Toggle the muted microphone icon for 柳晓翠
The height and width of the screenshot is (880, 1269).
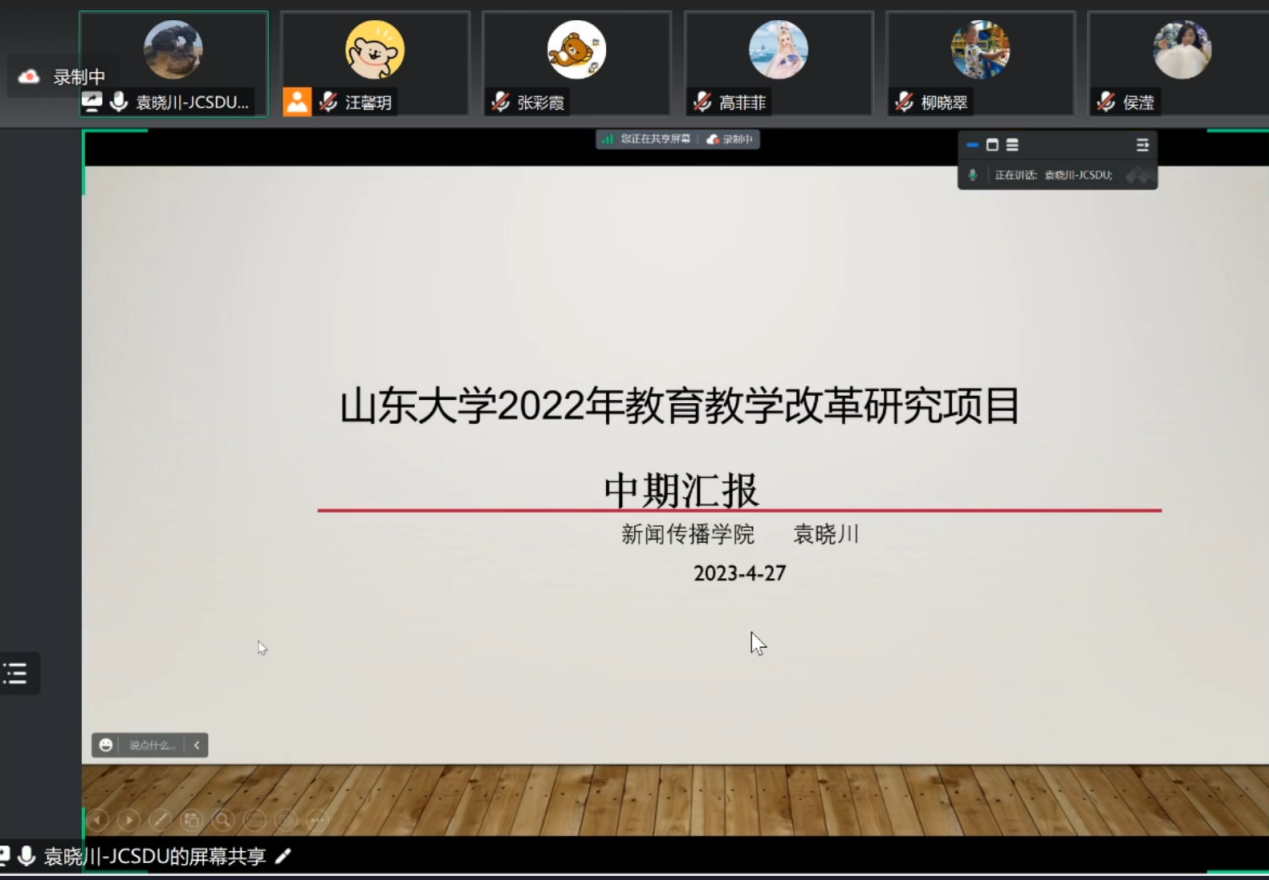pyautogui.click(x=905, y=102)
